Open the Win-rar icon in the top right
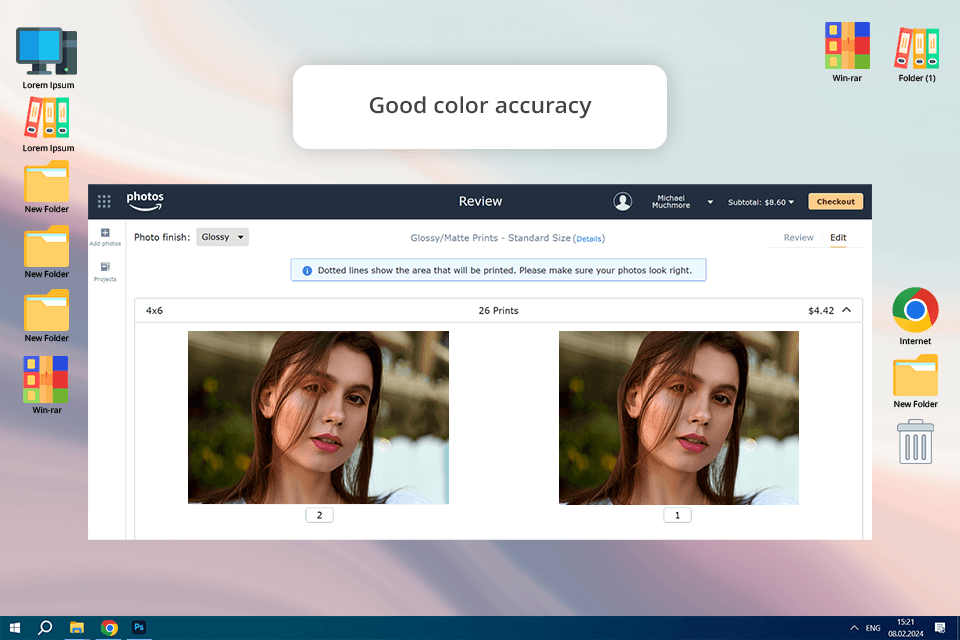This screenshot has width=960, height=640. [x=847, y=53]
